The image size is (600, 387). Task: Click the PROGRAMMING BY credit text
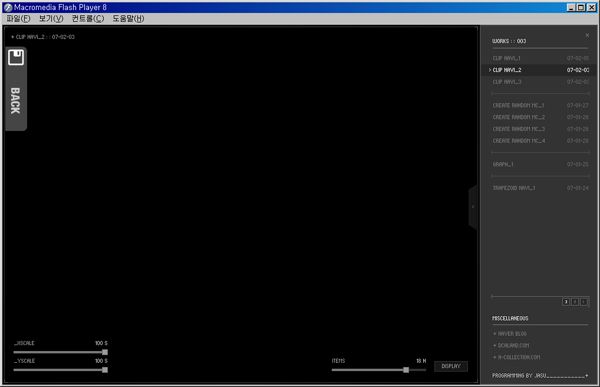click(x=540, y=376)
